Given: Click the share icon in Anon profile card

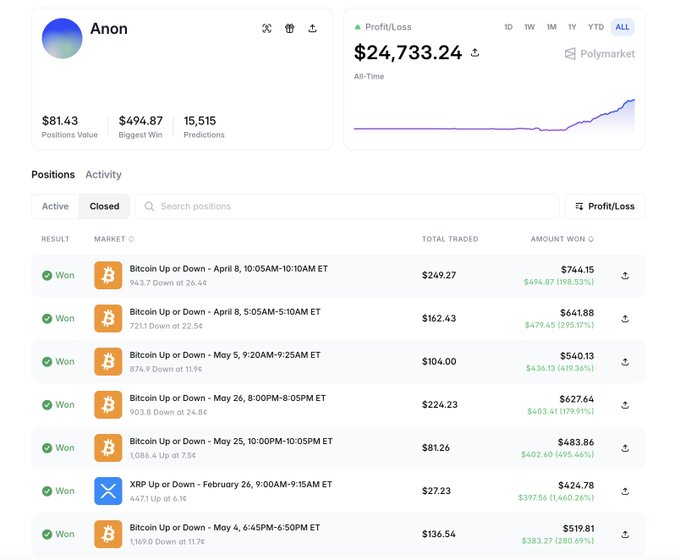Looking at the screenshot, I should click(312, 29).
